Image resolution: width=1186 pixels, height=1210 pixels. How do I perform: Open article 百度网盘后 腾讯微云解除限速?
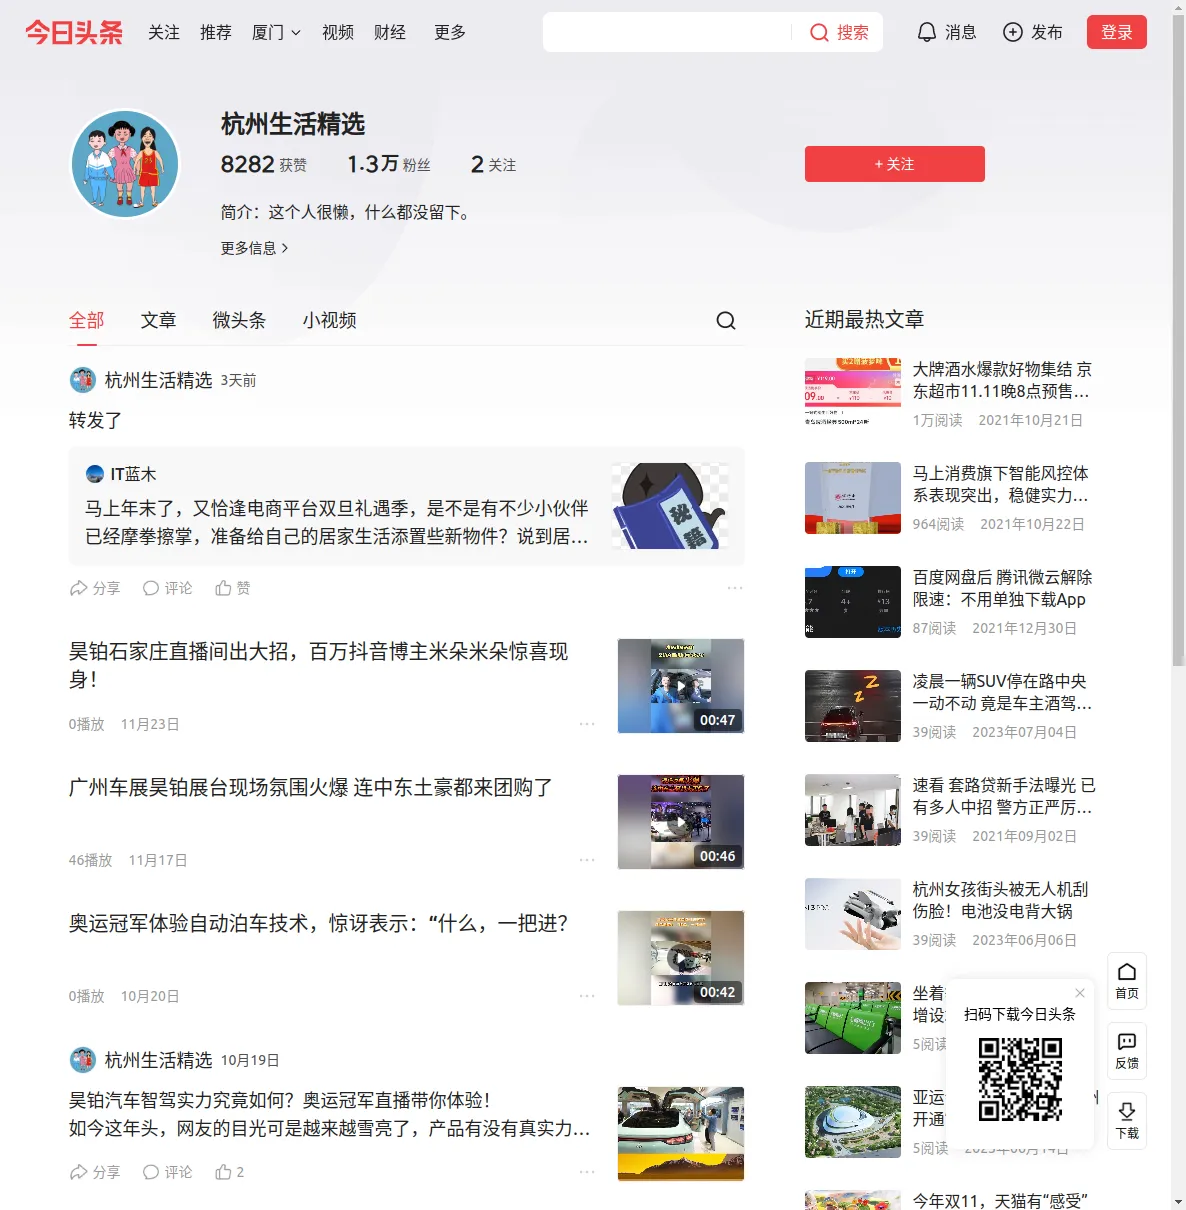(1002, 588)
